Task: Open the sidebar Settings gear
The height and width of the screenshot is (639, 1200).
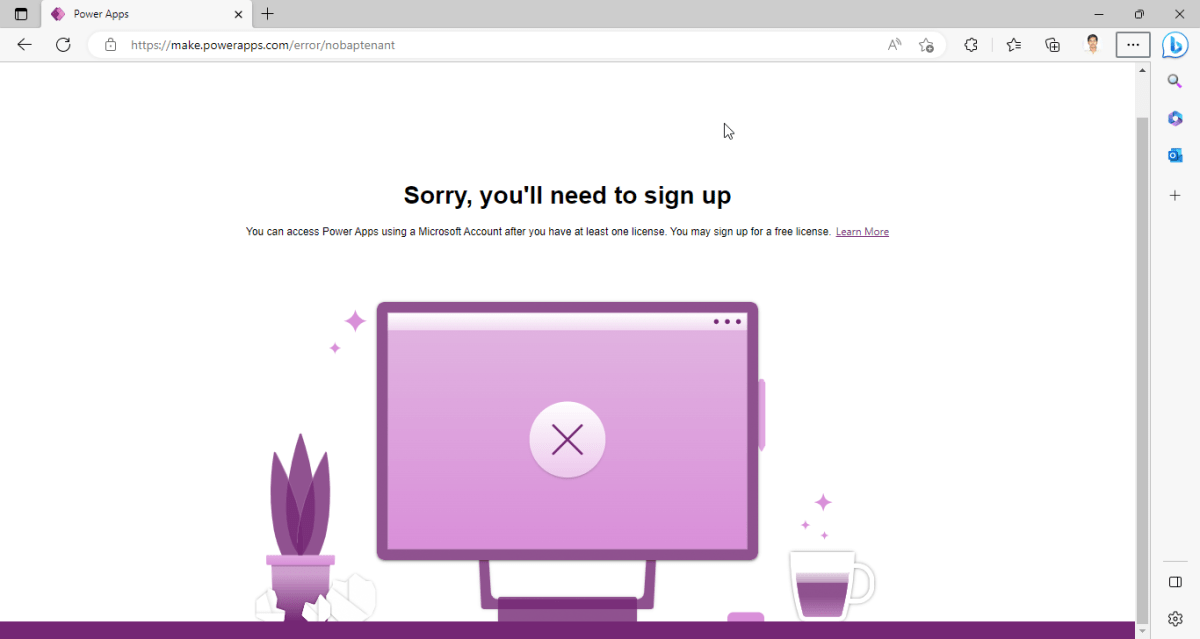Action: point(1175,618)
